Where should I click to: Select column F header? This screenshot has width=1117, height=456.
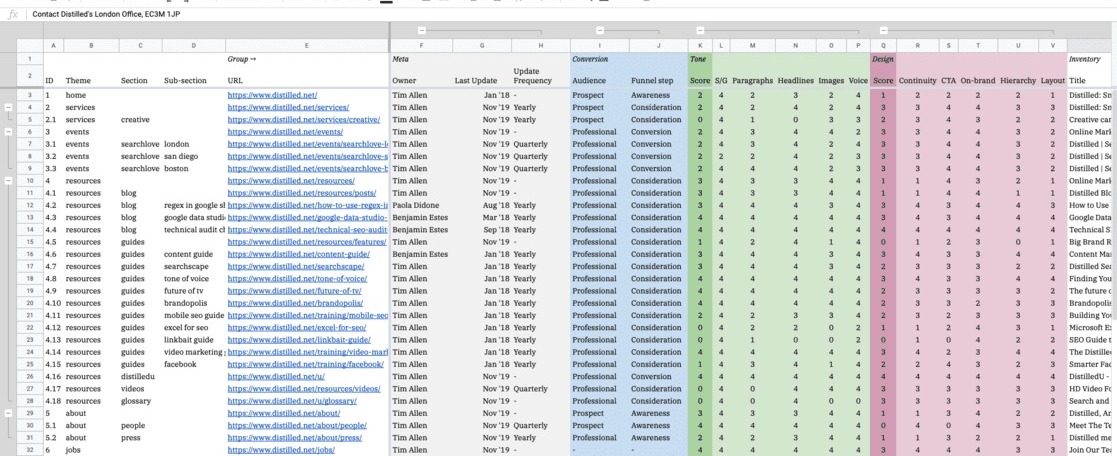[421, 46]
